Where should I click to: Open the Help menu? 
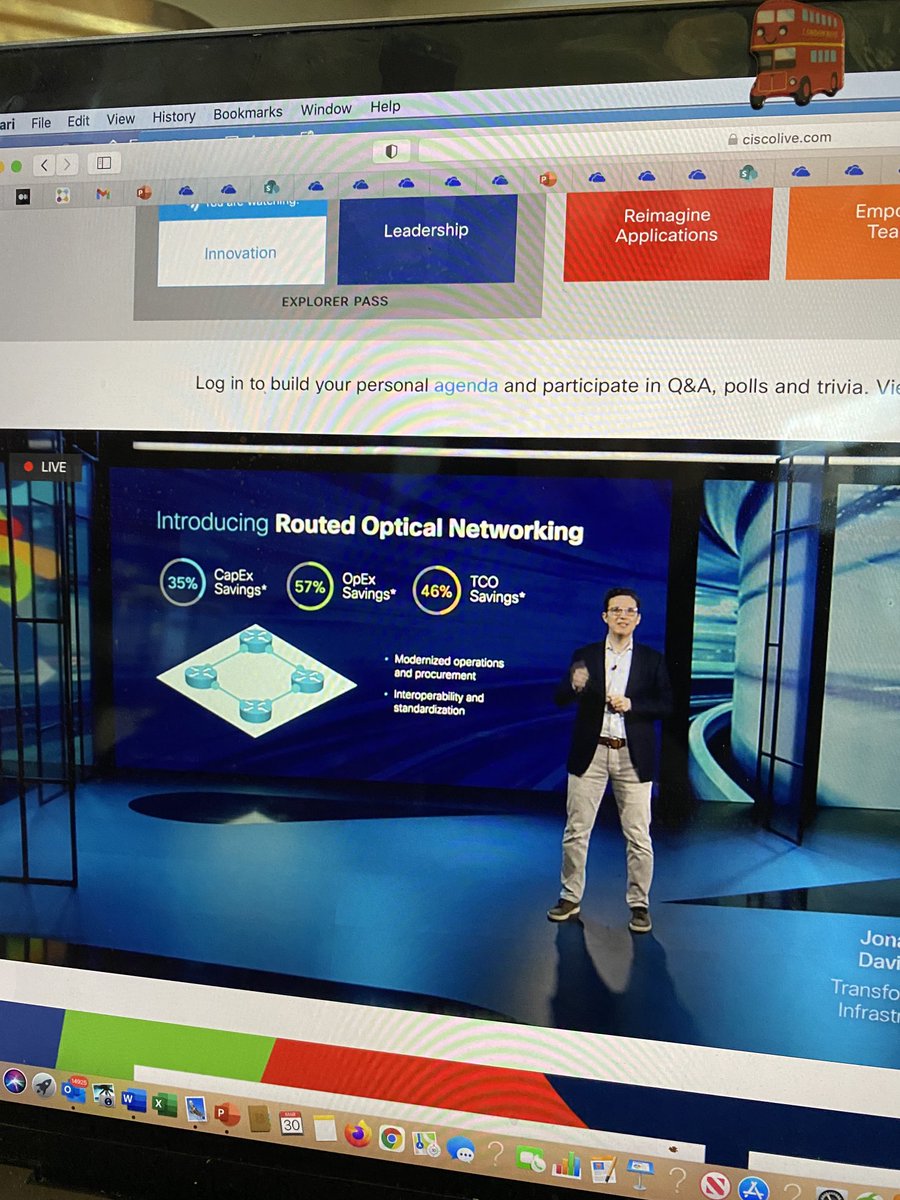pos(385,106)
